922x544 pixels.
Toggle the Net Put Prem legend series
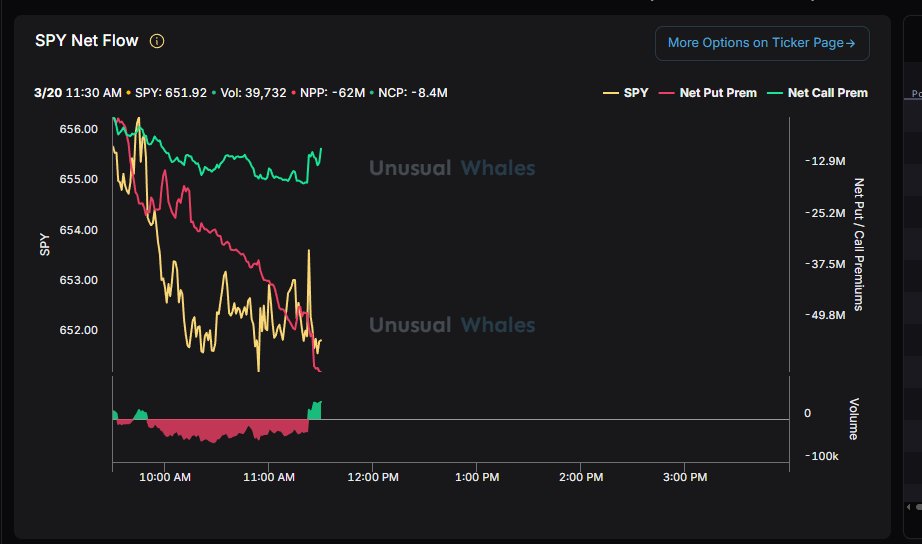click(708, 93)
